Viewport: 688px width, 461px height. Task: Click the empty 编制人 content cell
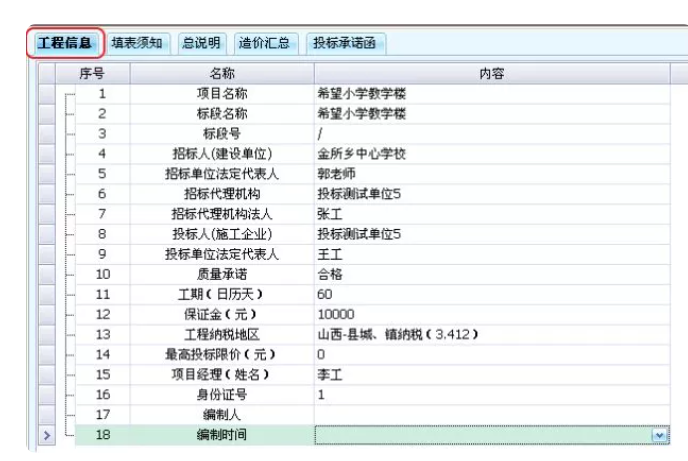coord(492,414)
